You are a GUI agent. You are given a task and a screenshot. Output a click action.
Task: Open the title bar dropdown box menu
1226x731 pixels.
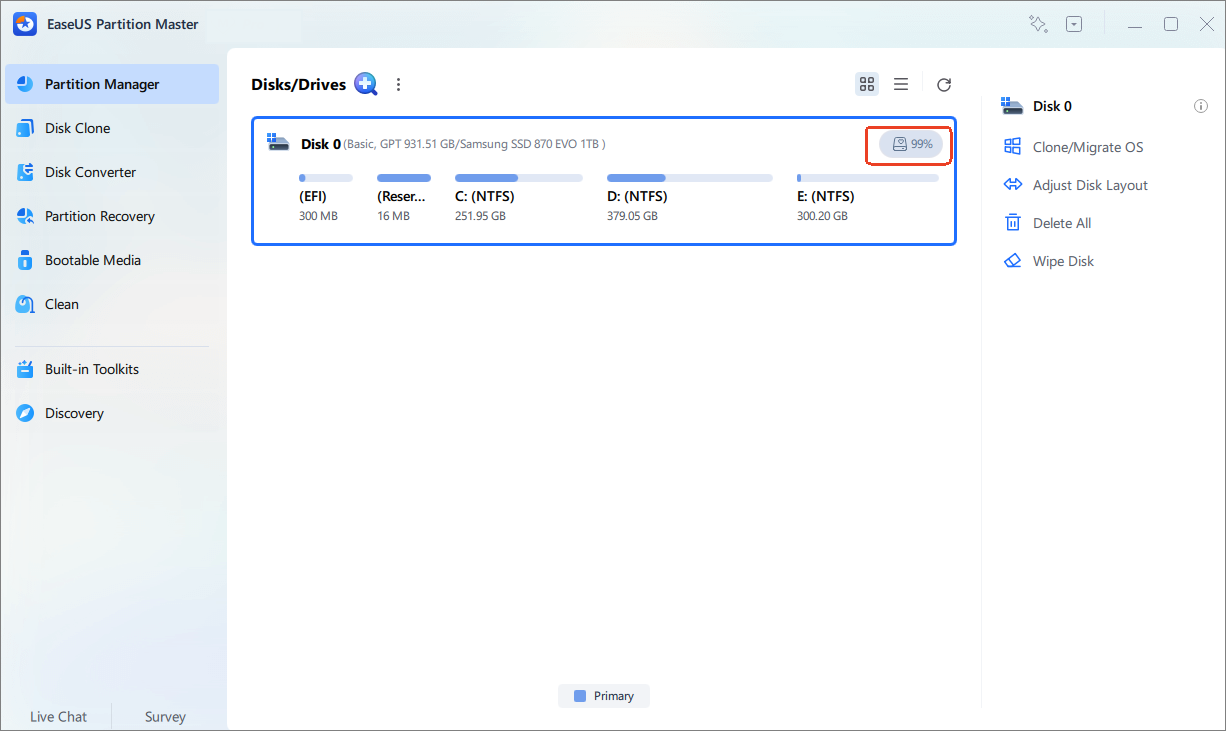click(x=1074, y=24)
